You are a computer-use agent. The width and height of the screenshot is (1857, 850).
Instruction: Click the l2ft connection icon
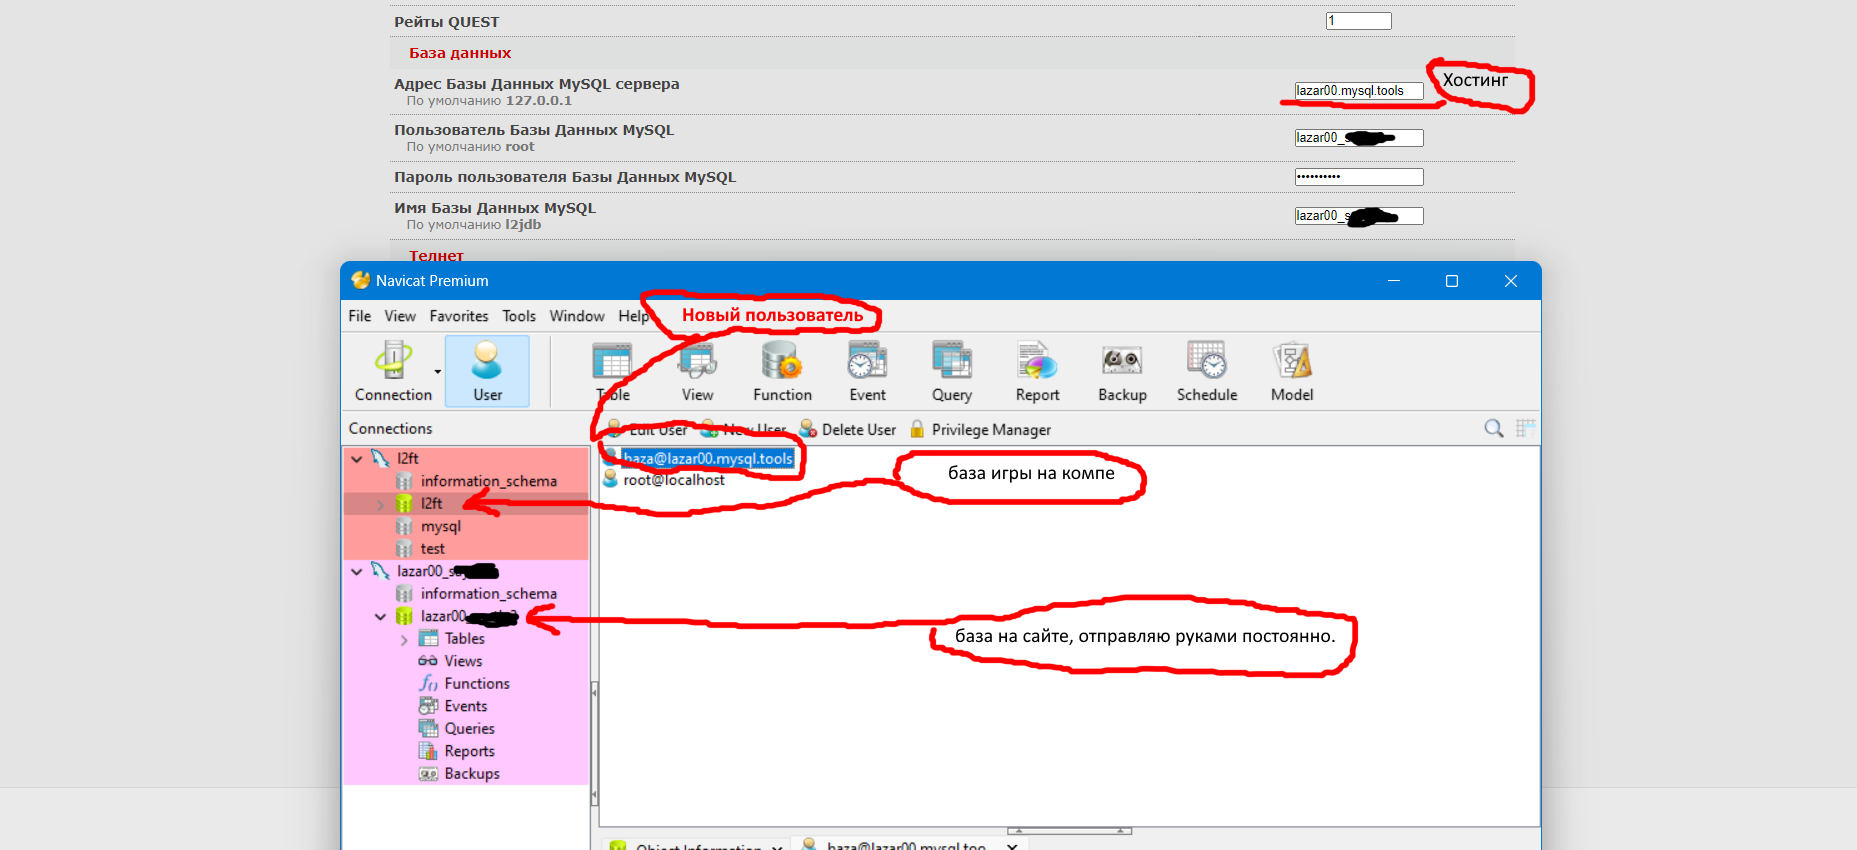[380, 458]
